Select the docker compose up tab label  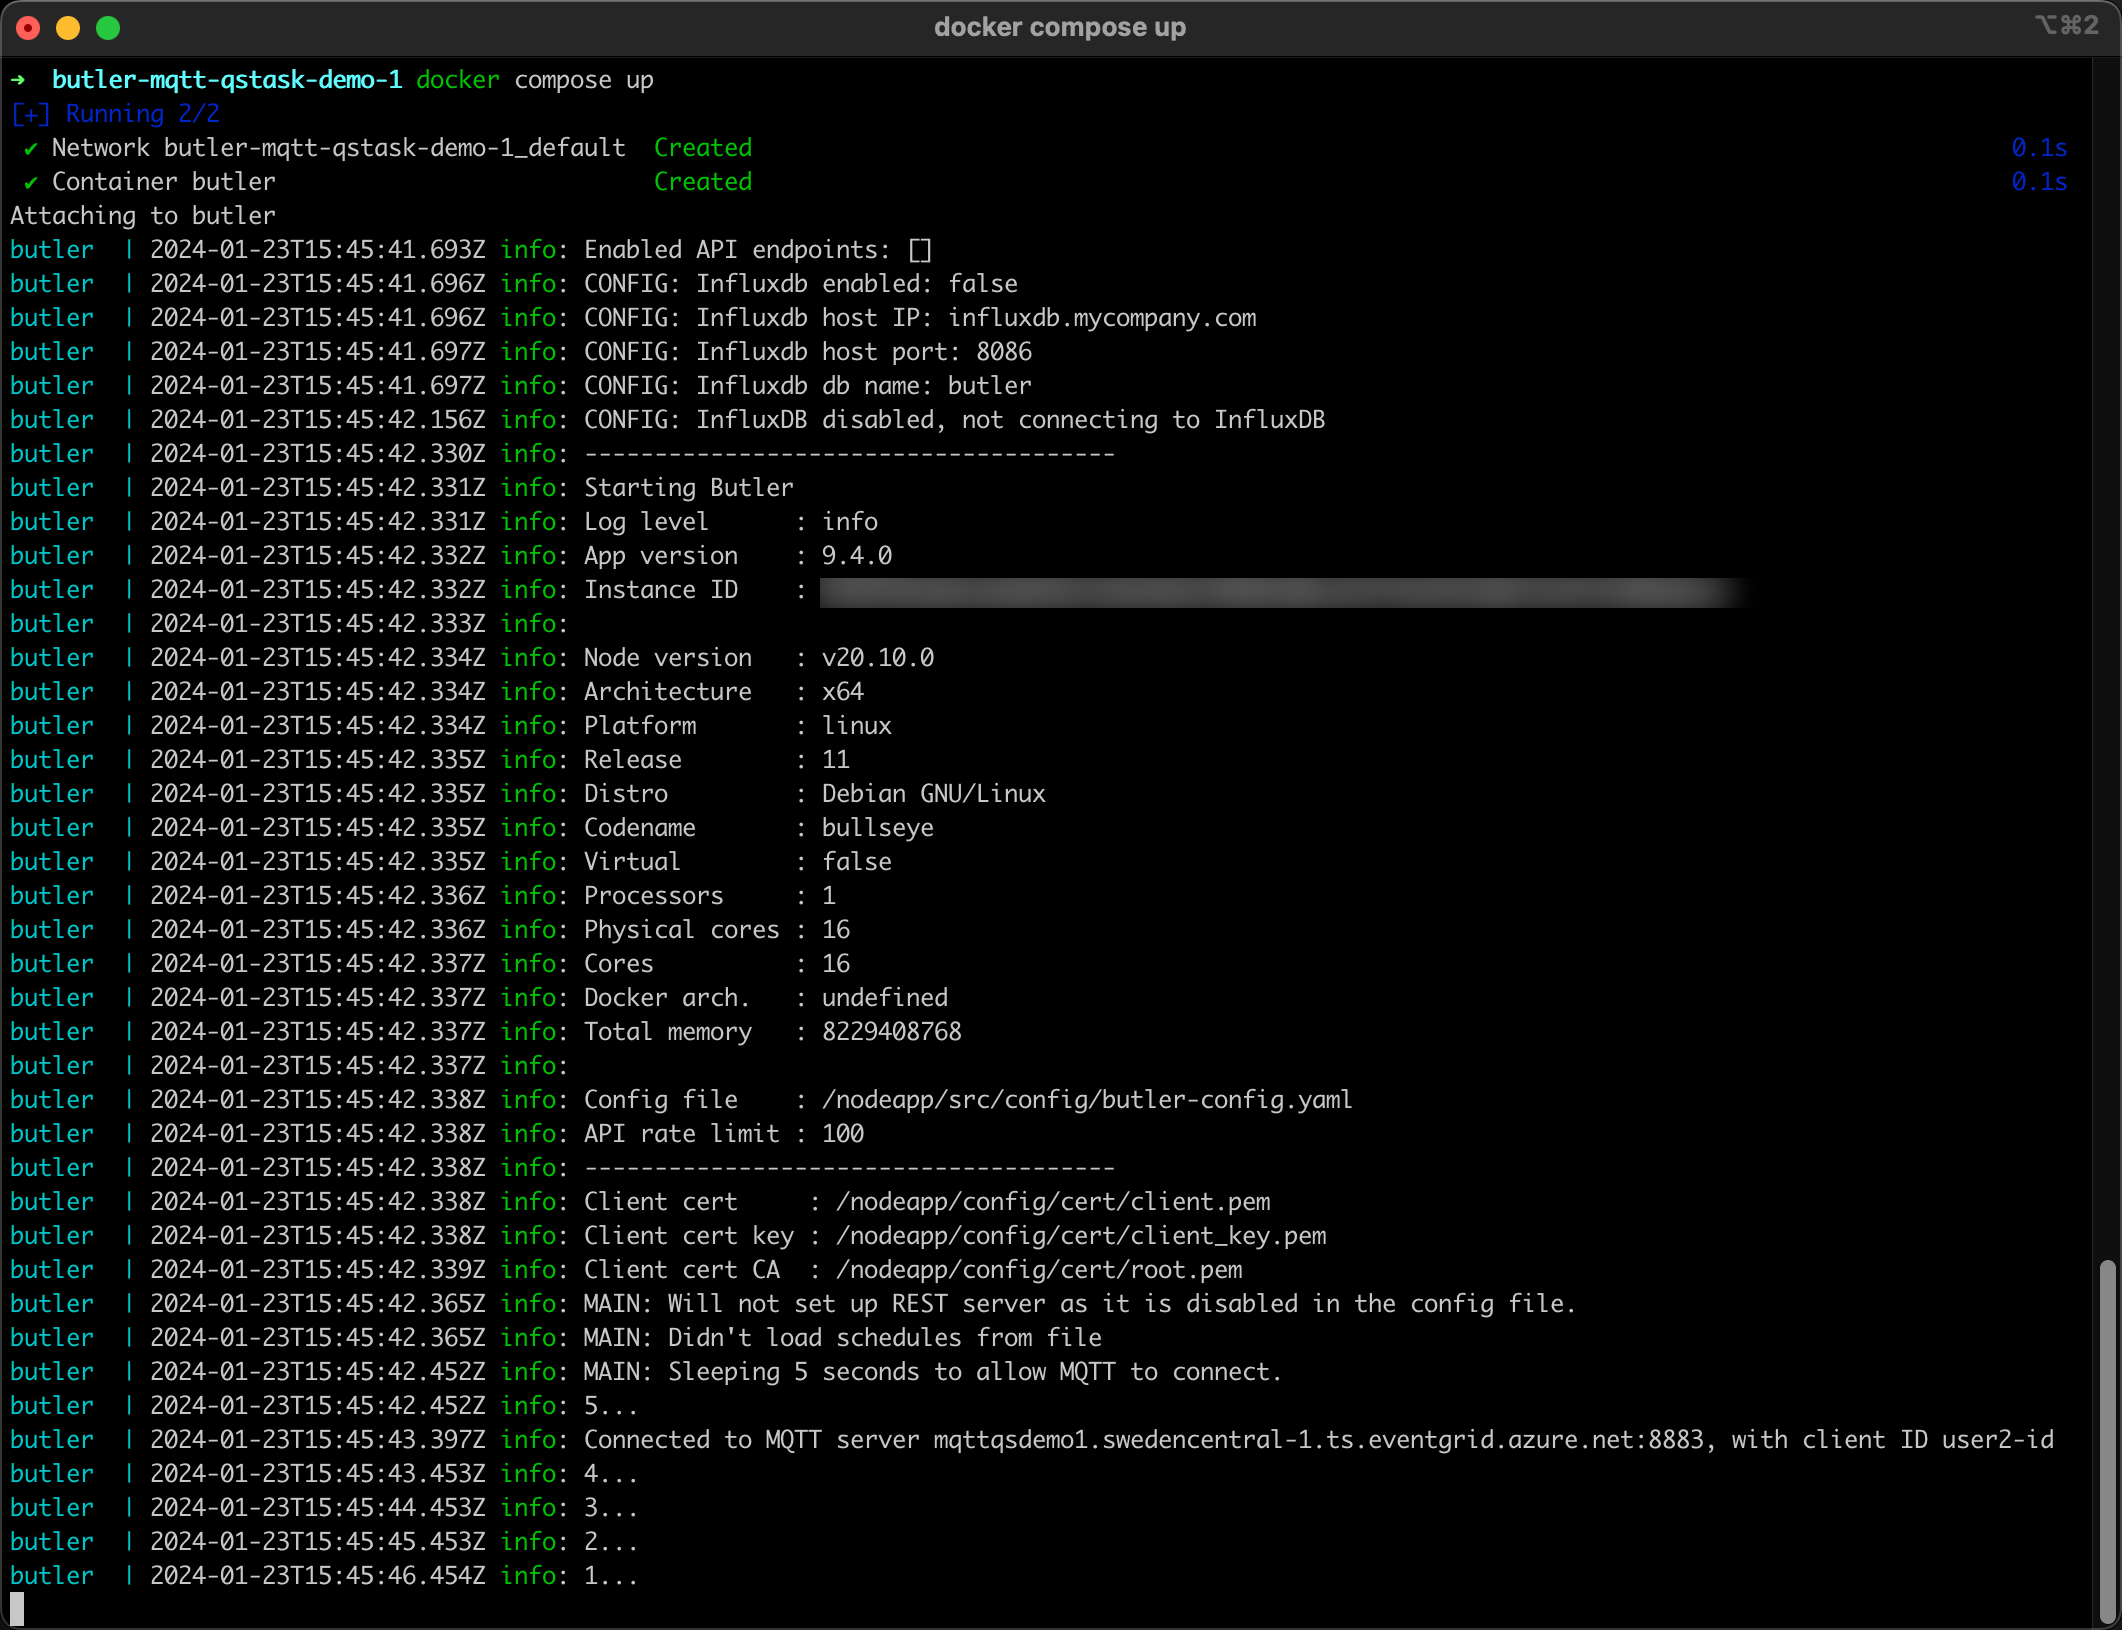pyautogui.click(x=1059, y=26)
